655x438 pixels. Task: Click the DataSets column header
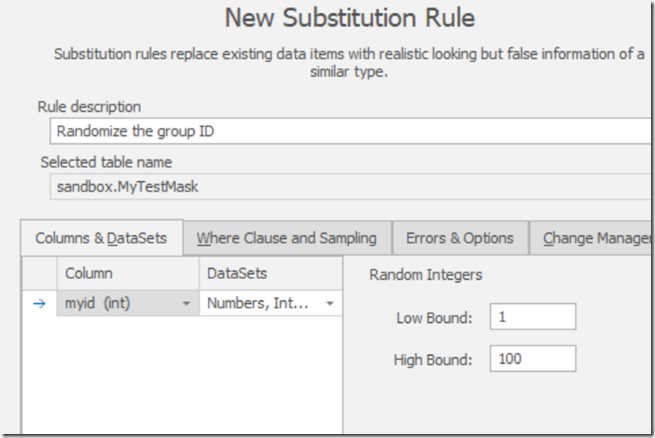coord(270,273)
